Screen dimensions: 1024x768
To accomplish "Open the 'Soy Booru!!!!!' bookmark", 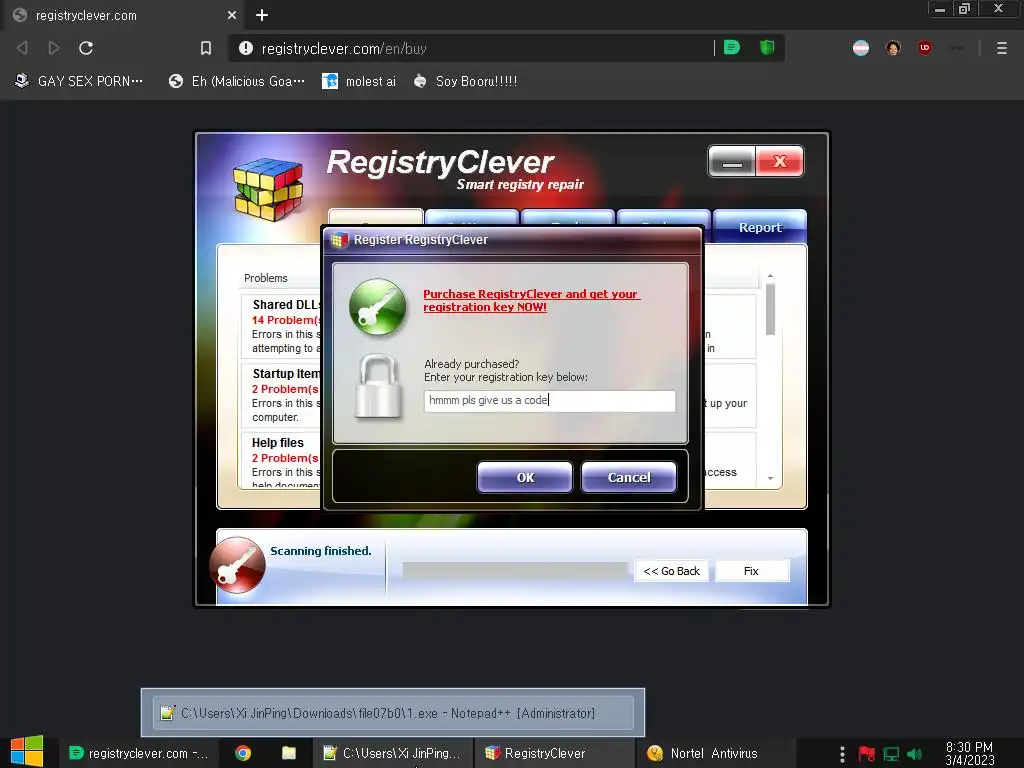I will 466,82.
